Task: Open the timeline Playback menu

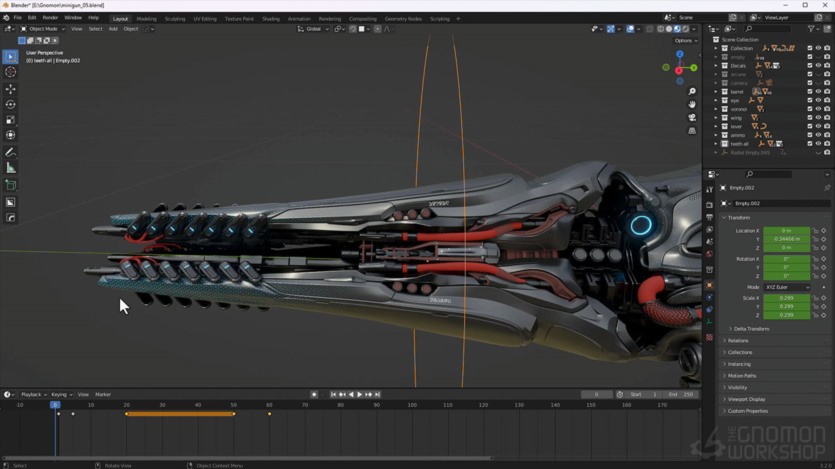Action: [x=33, y=394]
